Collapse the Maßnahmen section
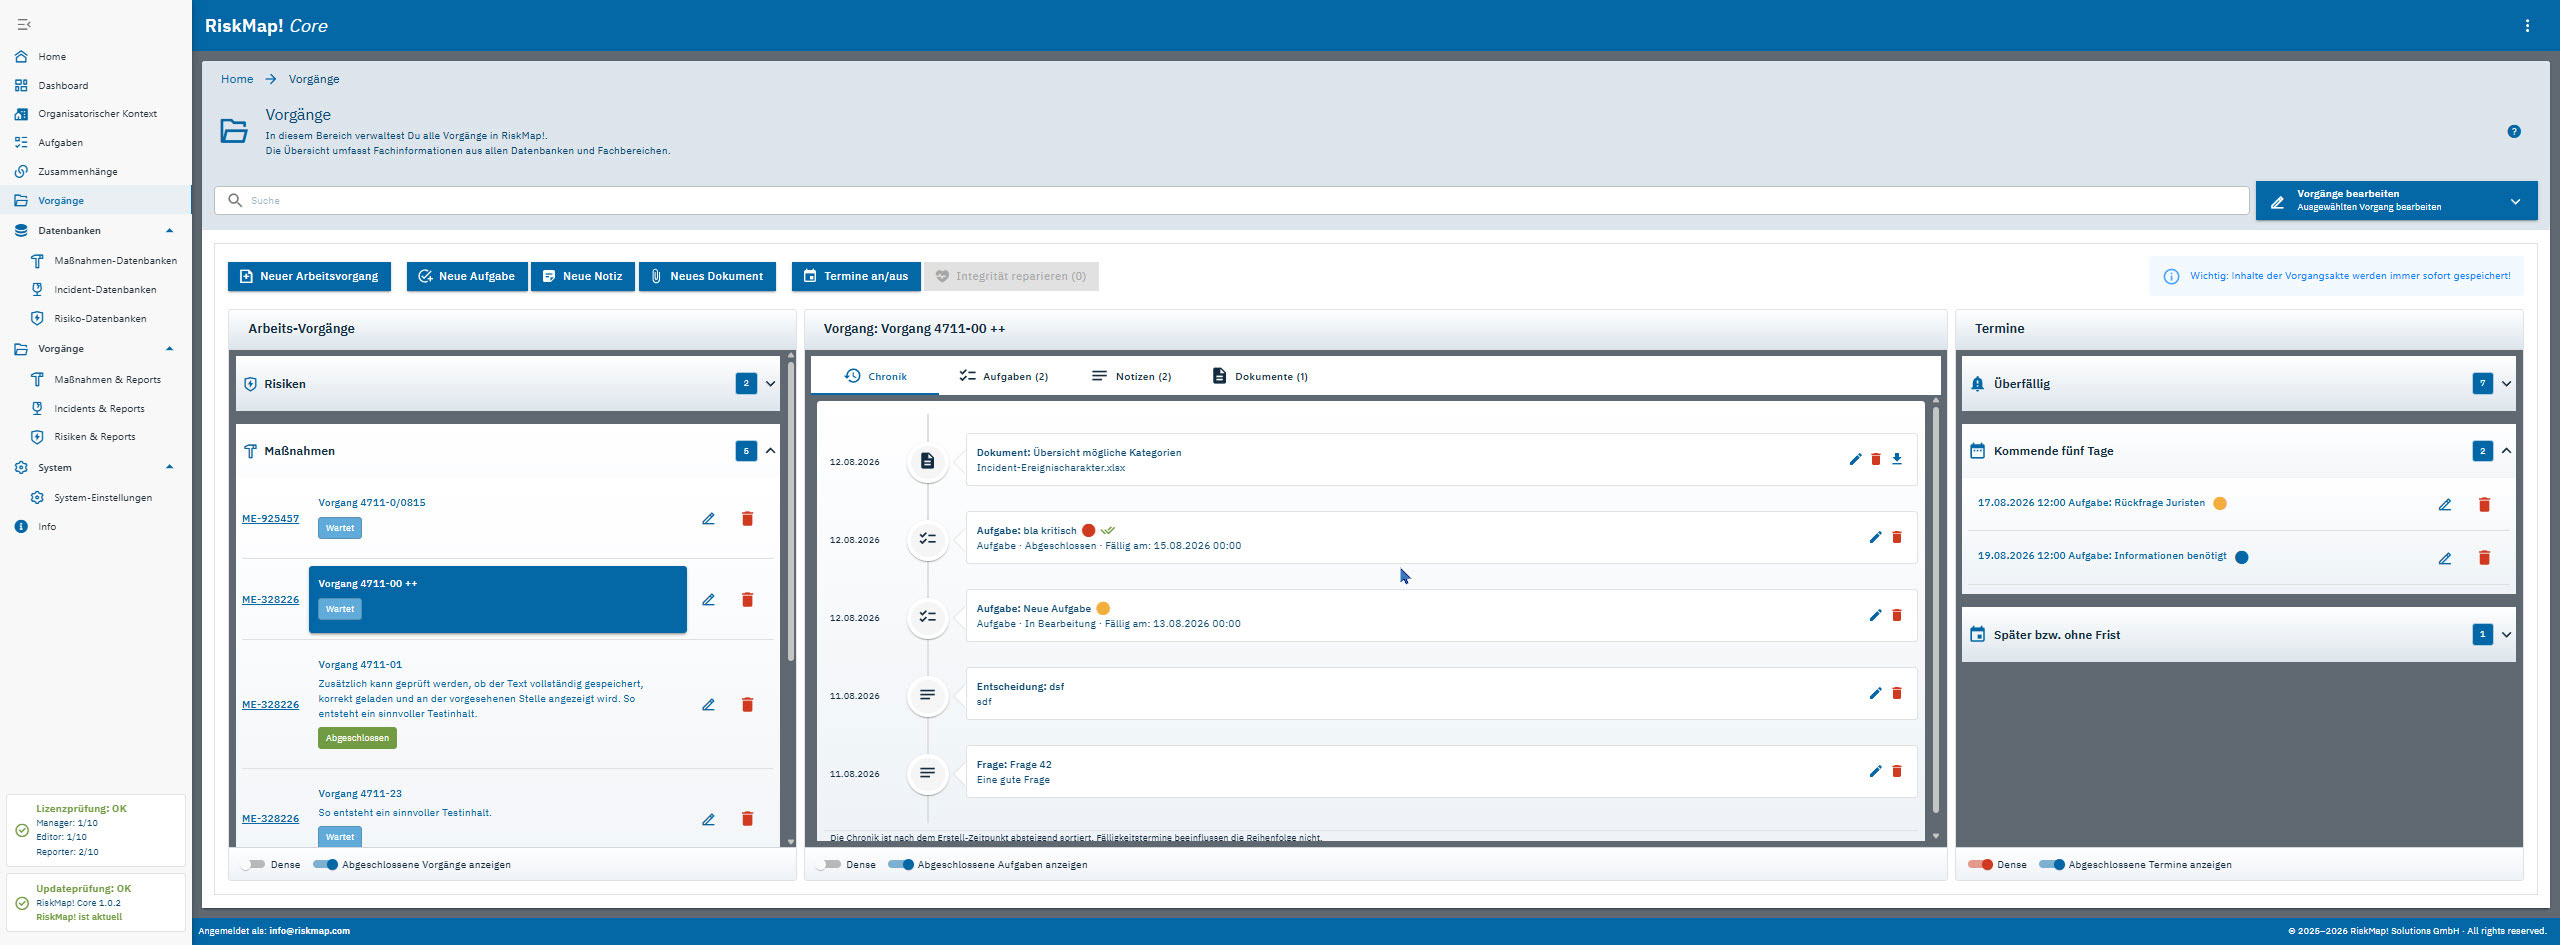The height and width of the screenshot is (945, 2560). click(x=770, y=451)
